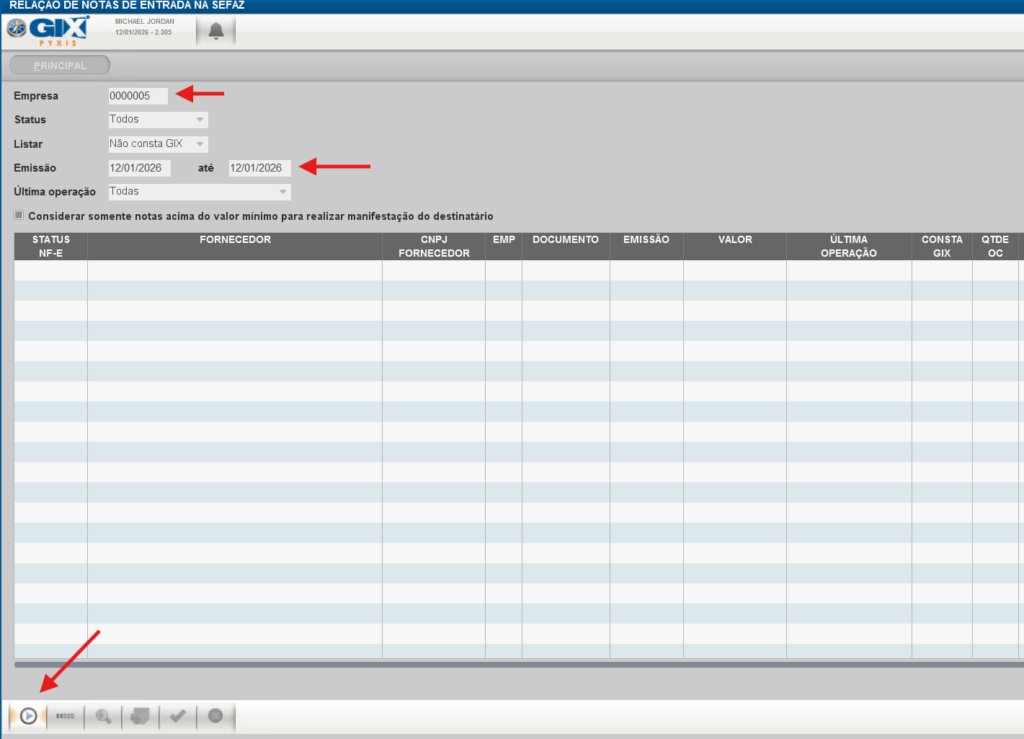Select the PRINCIPAL tab
1024x739 pixels.
click(59, 66)
